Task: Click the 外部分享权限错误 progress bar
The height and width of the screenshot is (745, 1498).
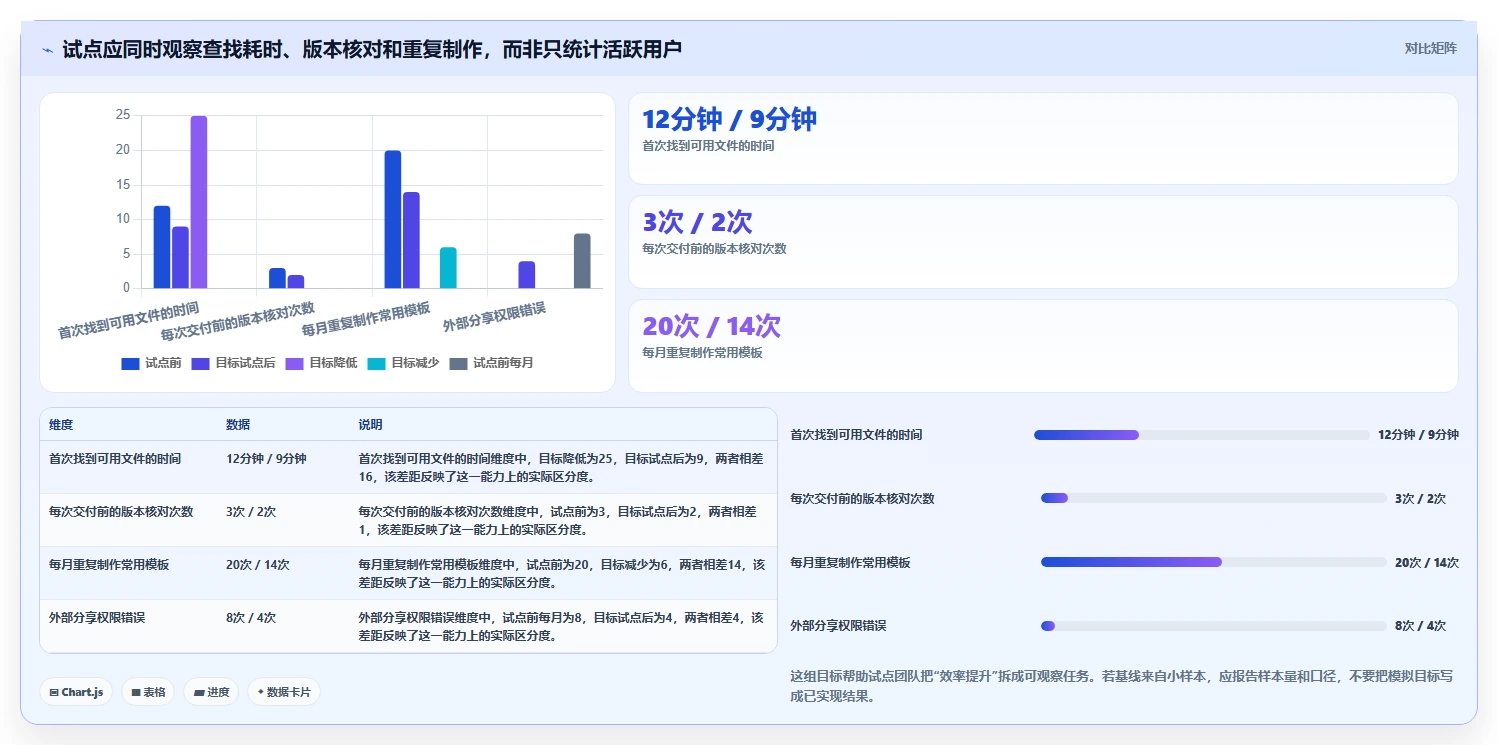Action: (x=1213, y=626)
